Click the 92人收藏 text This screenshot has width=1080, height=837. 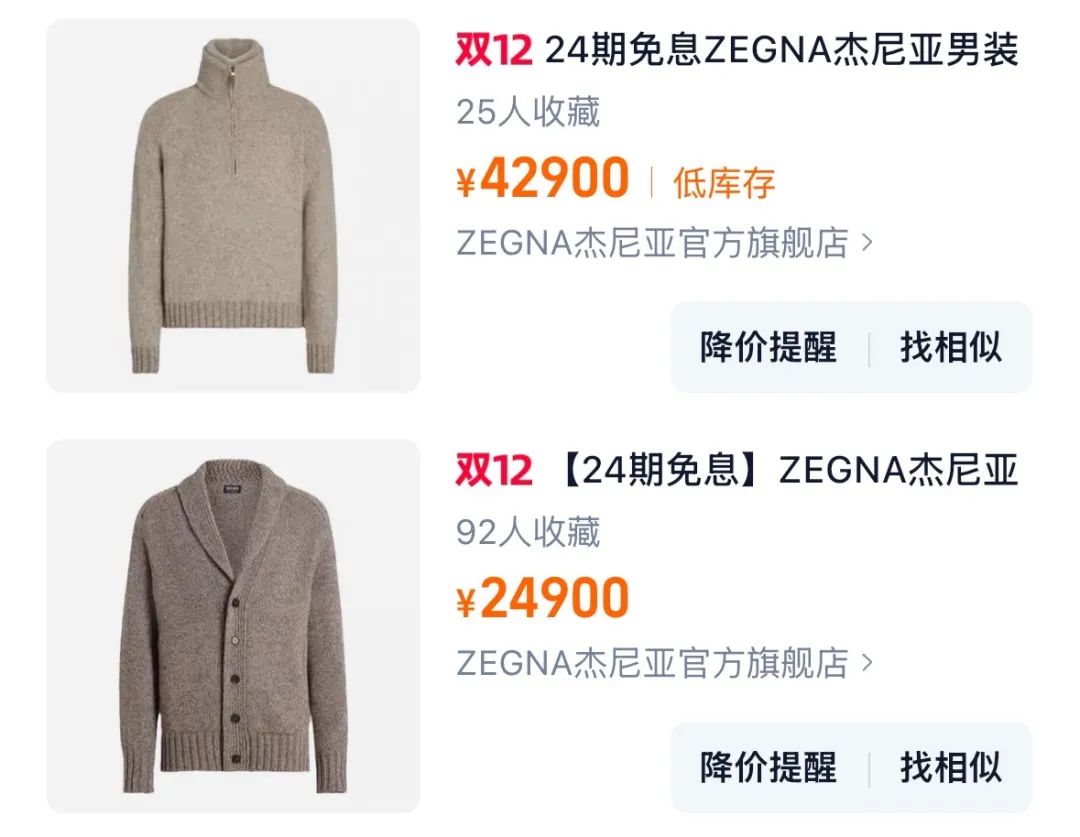[528, 532]
